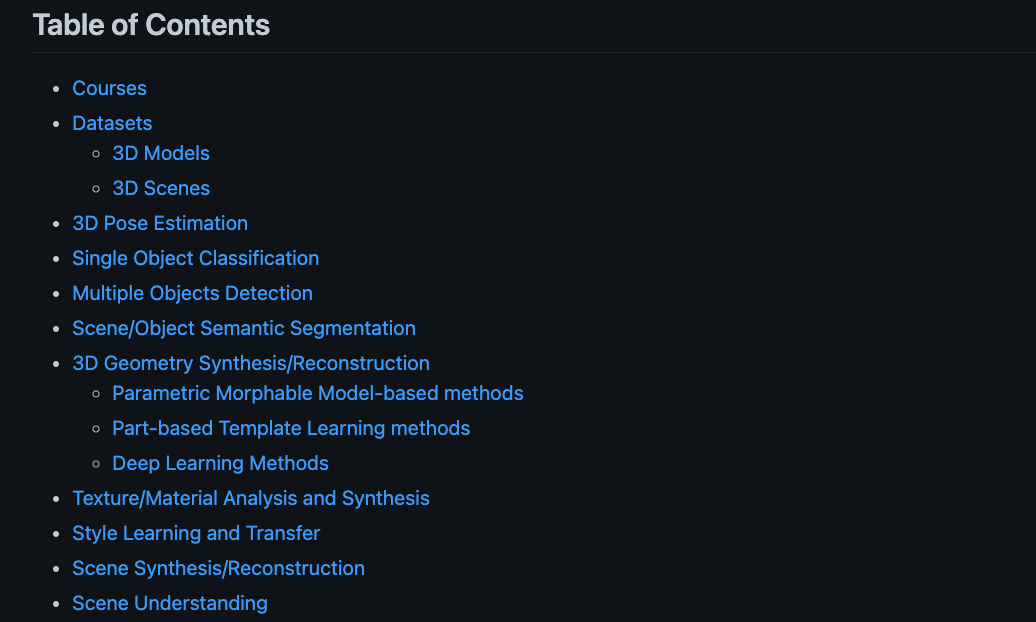
Task: Open the Courses link
Action: click(x=109, y=88)
